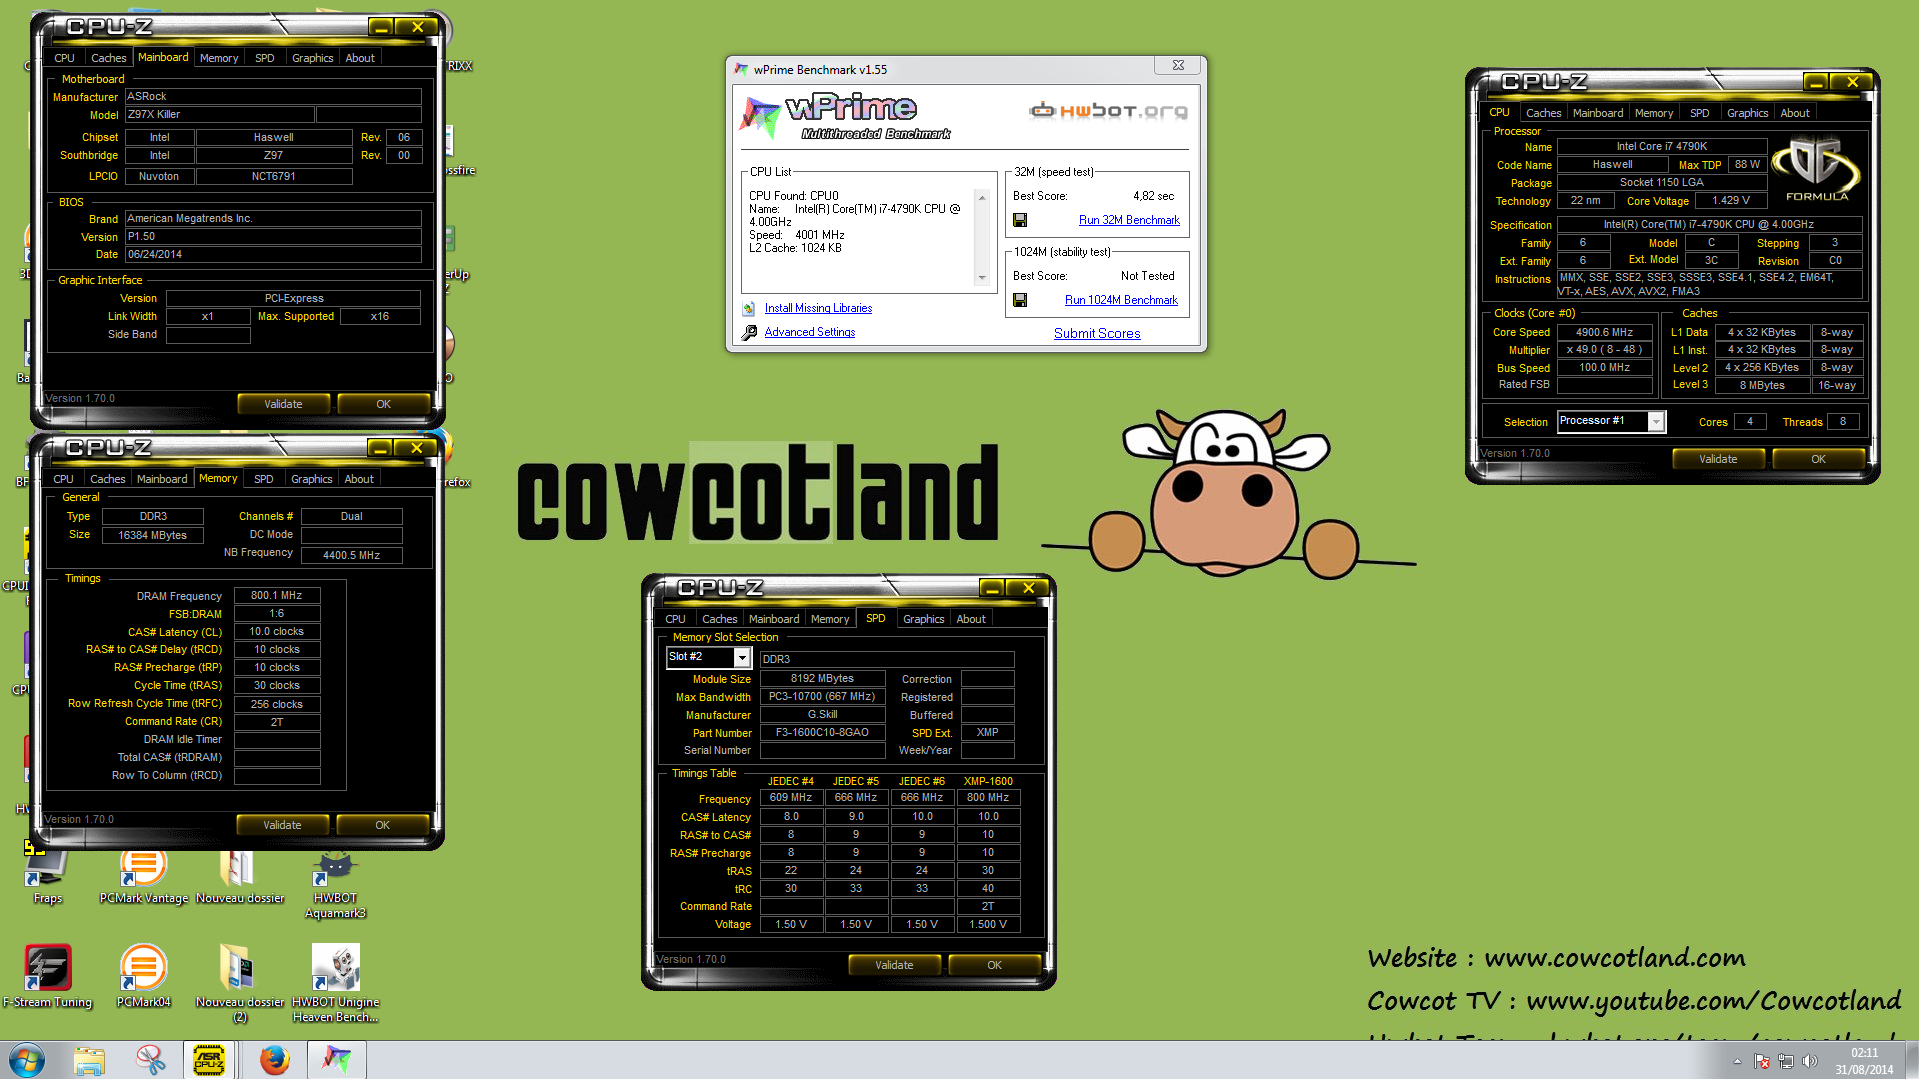
Task: Click the Manufacturer field showing ASRock
Action: (273, 97)
